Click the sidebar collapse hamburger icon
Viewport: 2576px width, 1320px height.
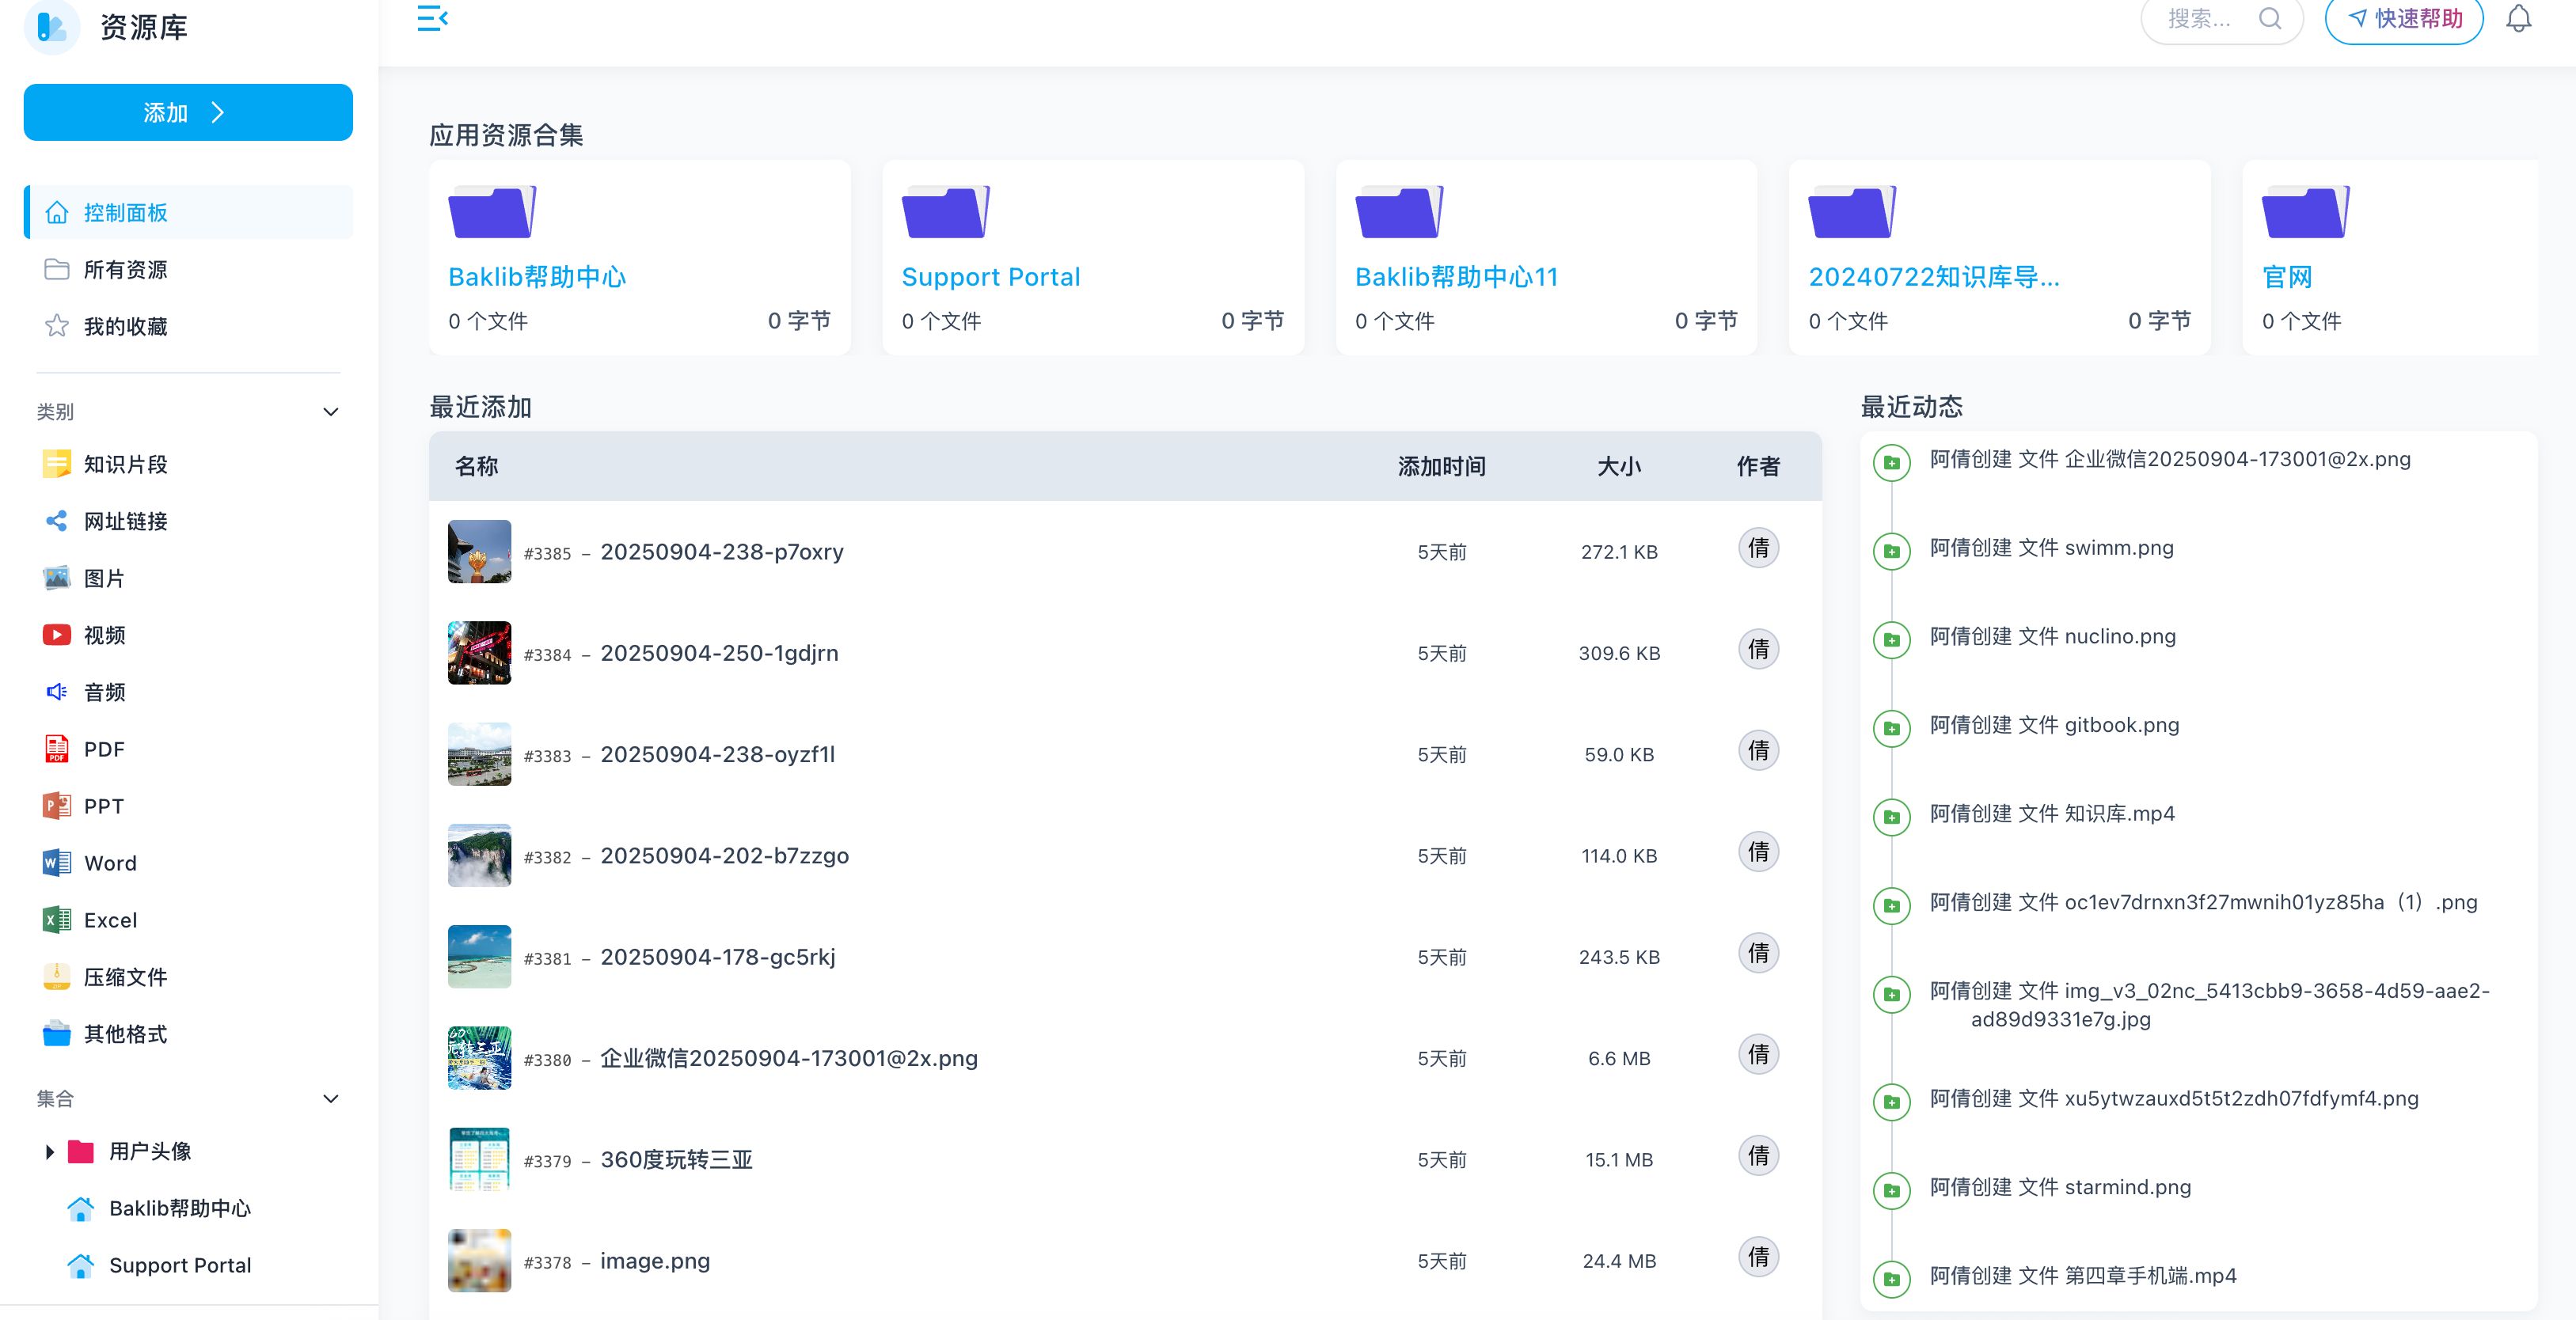click(432, 18)
